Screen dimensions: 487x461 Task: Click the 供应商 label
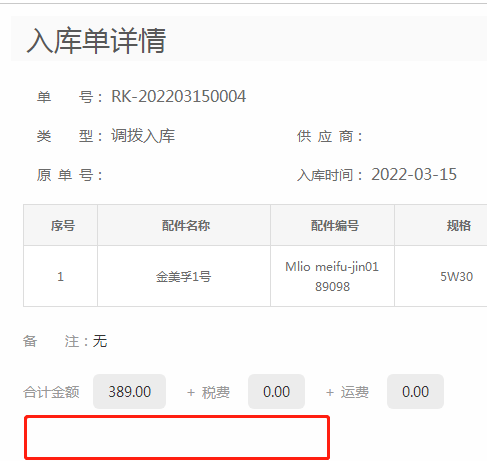pos(329,136)
